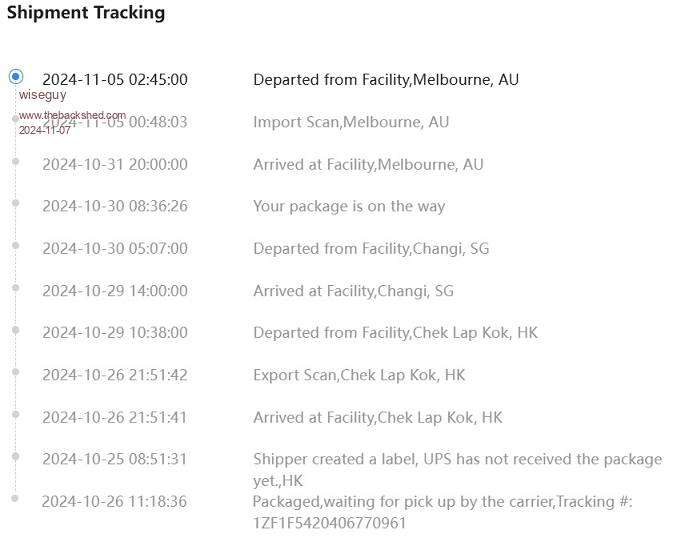Select the timeline dot for Arrived at Changi, SG

15,287
